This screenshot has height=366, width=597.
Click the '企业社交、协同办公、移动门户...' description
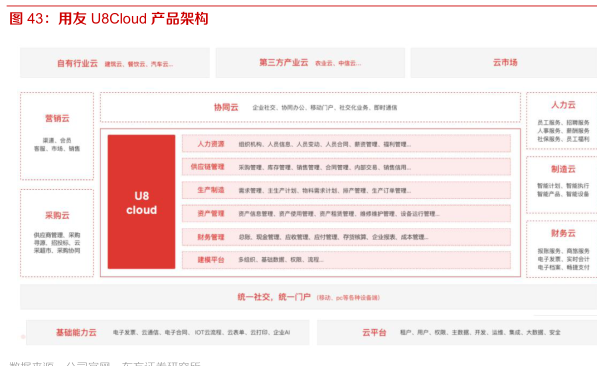[x=325, y=108]
